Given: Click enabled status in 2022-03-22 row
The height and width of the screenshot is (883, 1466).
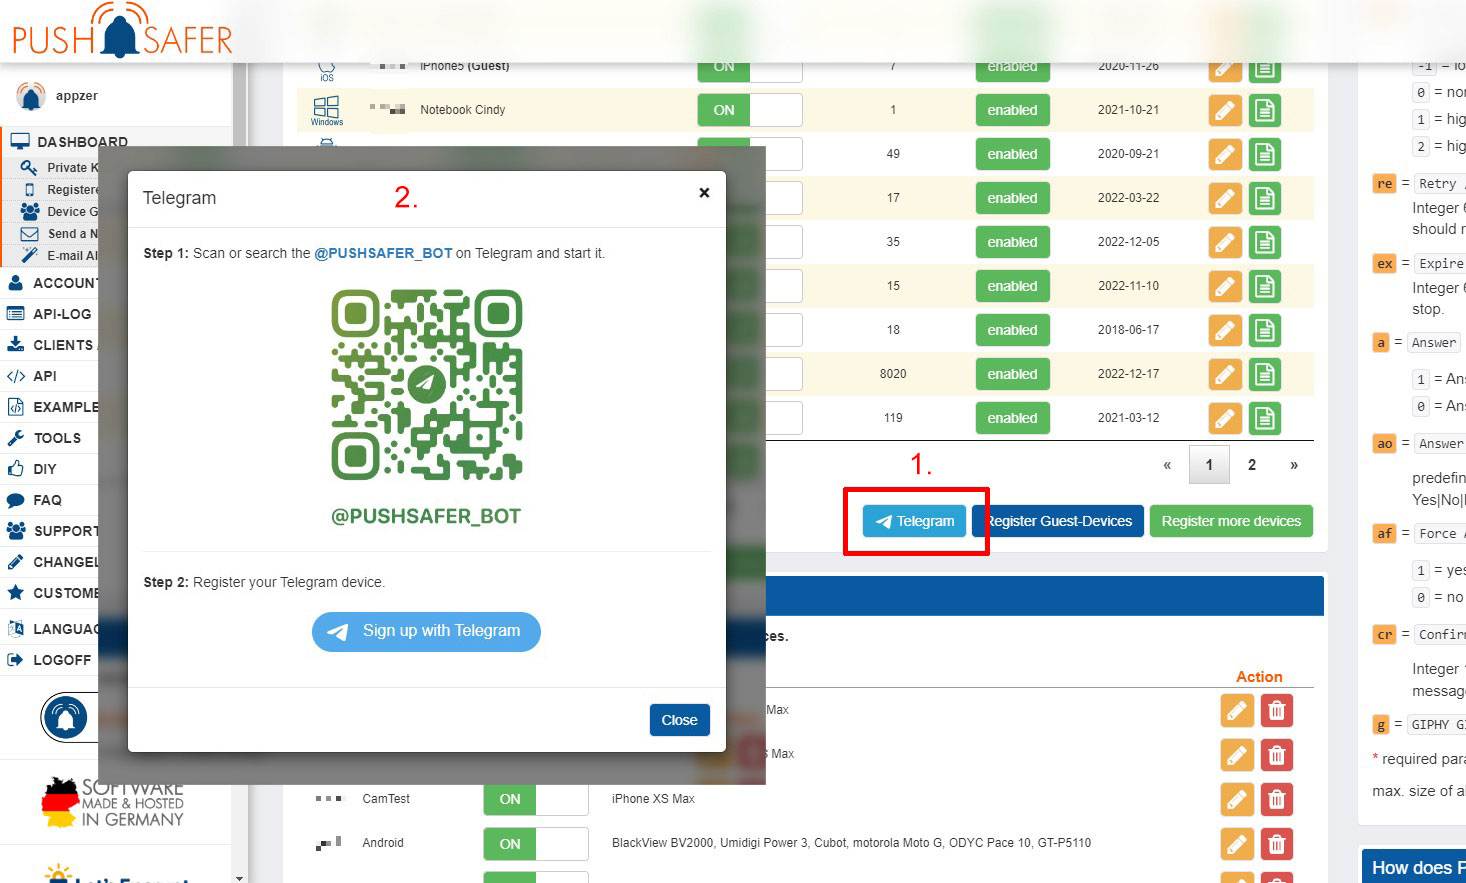Looking at the screenshot, I should click(x=1012, y=198).
